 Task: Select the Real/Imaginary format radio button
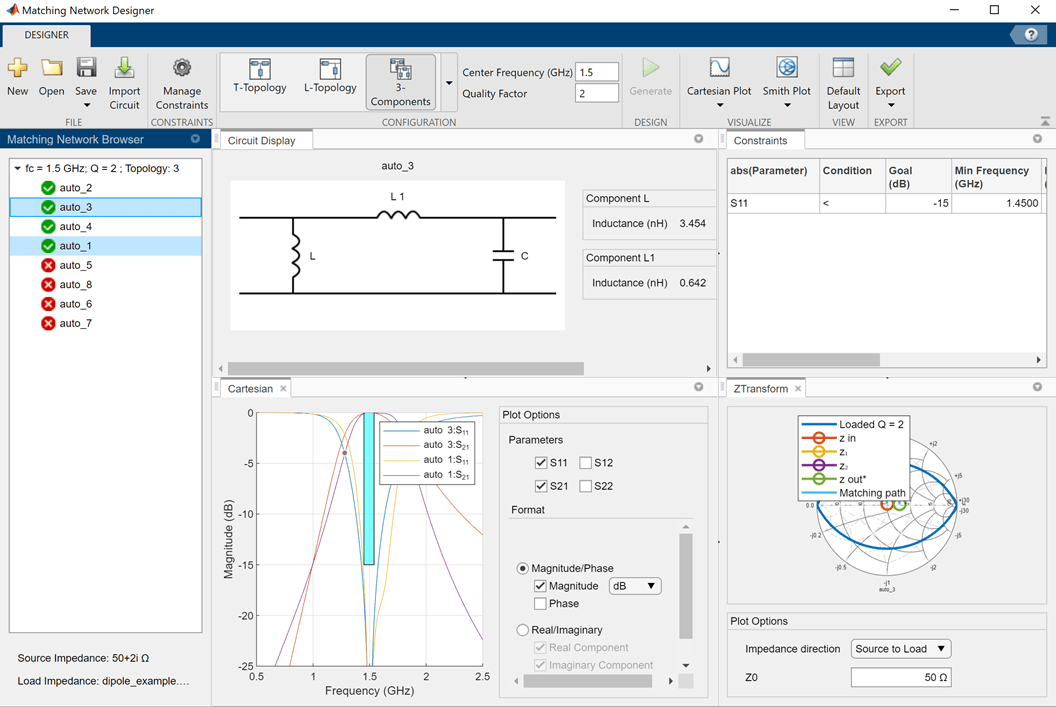point(523,631)
